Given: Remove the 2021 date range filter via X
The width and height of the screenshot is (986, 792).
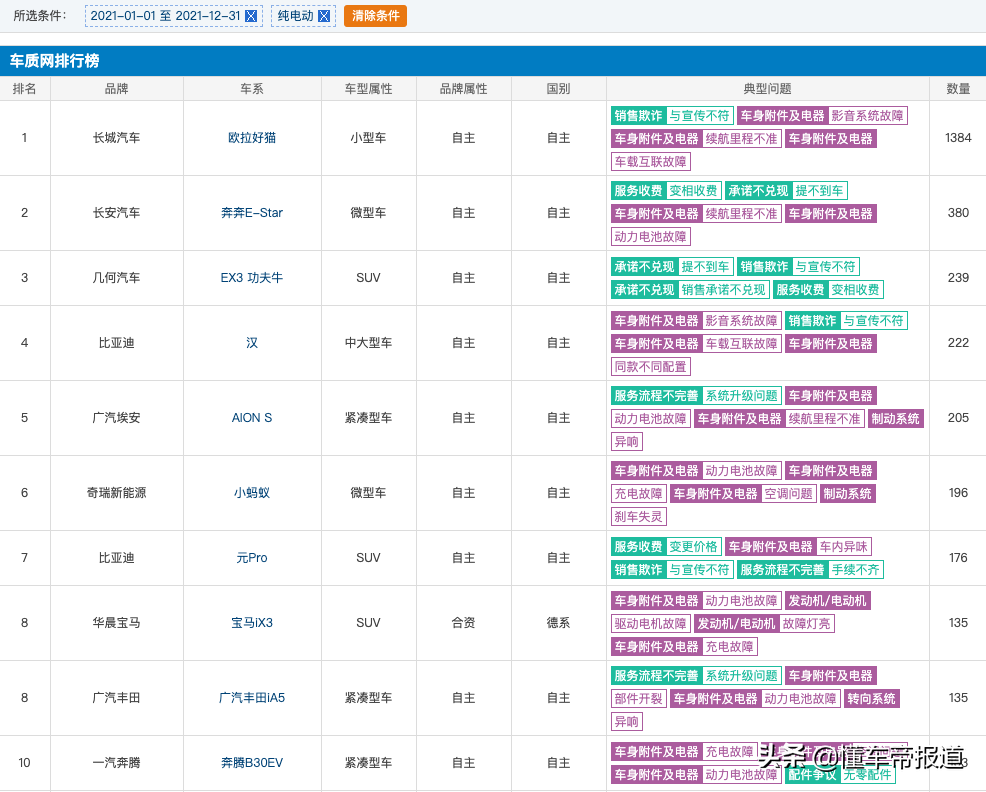Looking at the screenshot, I should click(x=251, y=16).
